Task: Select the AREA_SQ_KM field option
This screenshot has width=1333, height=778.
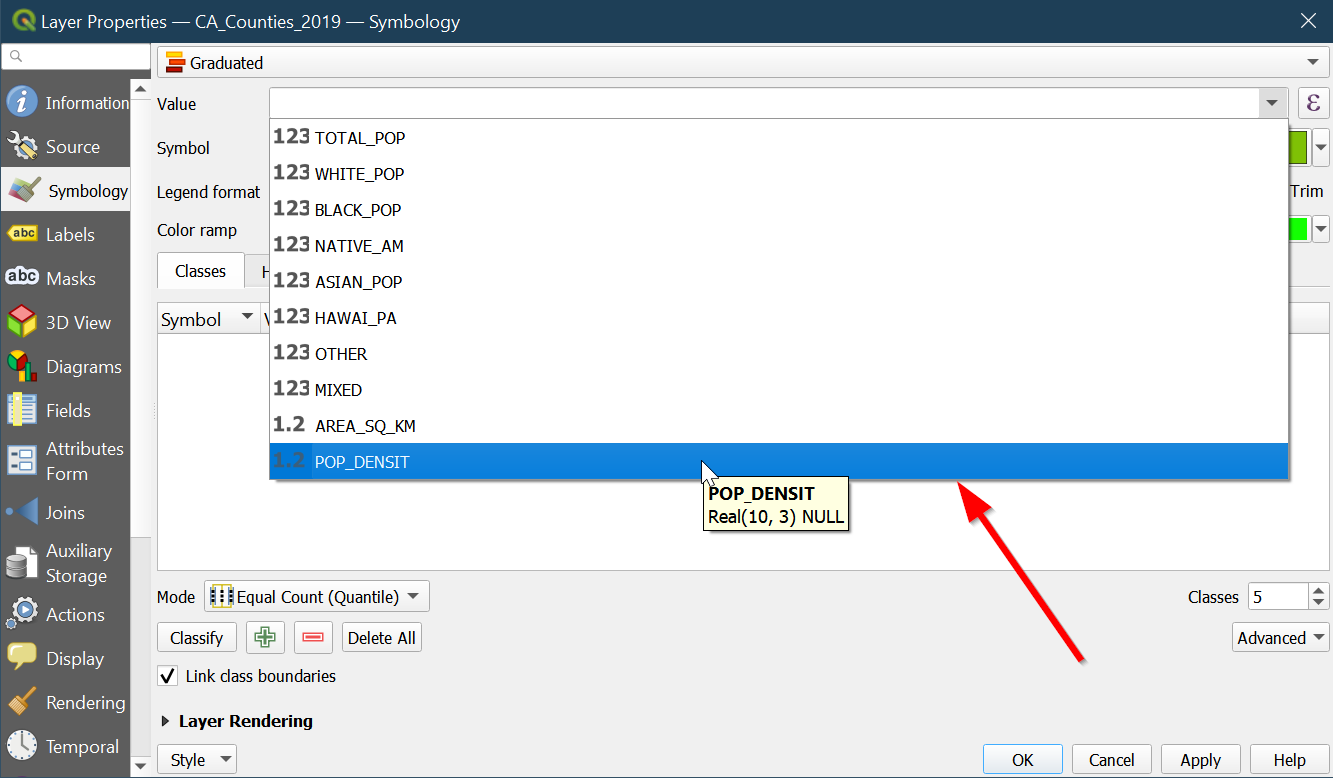Action: pos(364,426)
